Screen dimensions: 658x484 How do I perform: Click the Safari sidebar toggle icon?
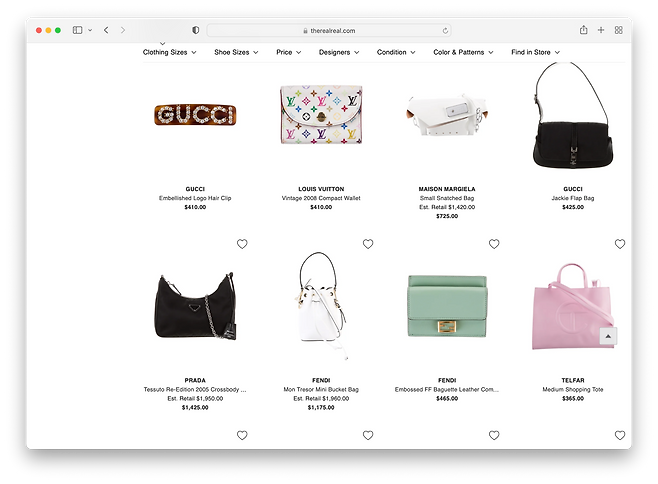click(77, 30)
